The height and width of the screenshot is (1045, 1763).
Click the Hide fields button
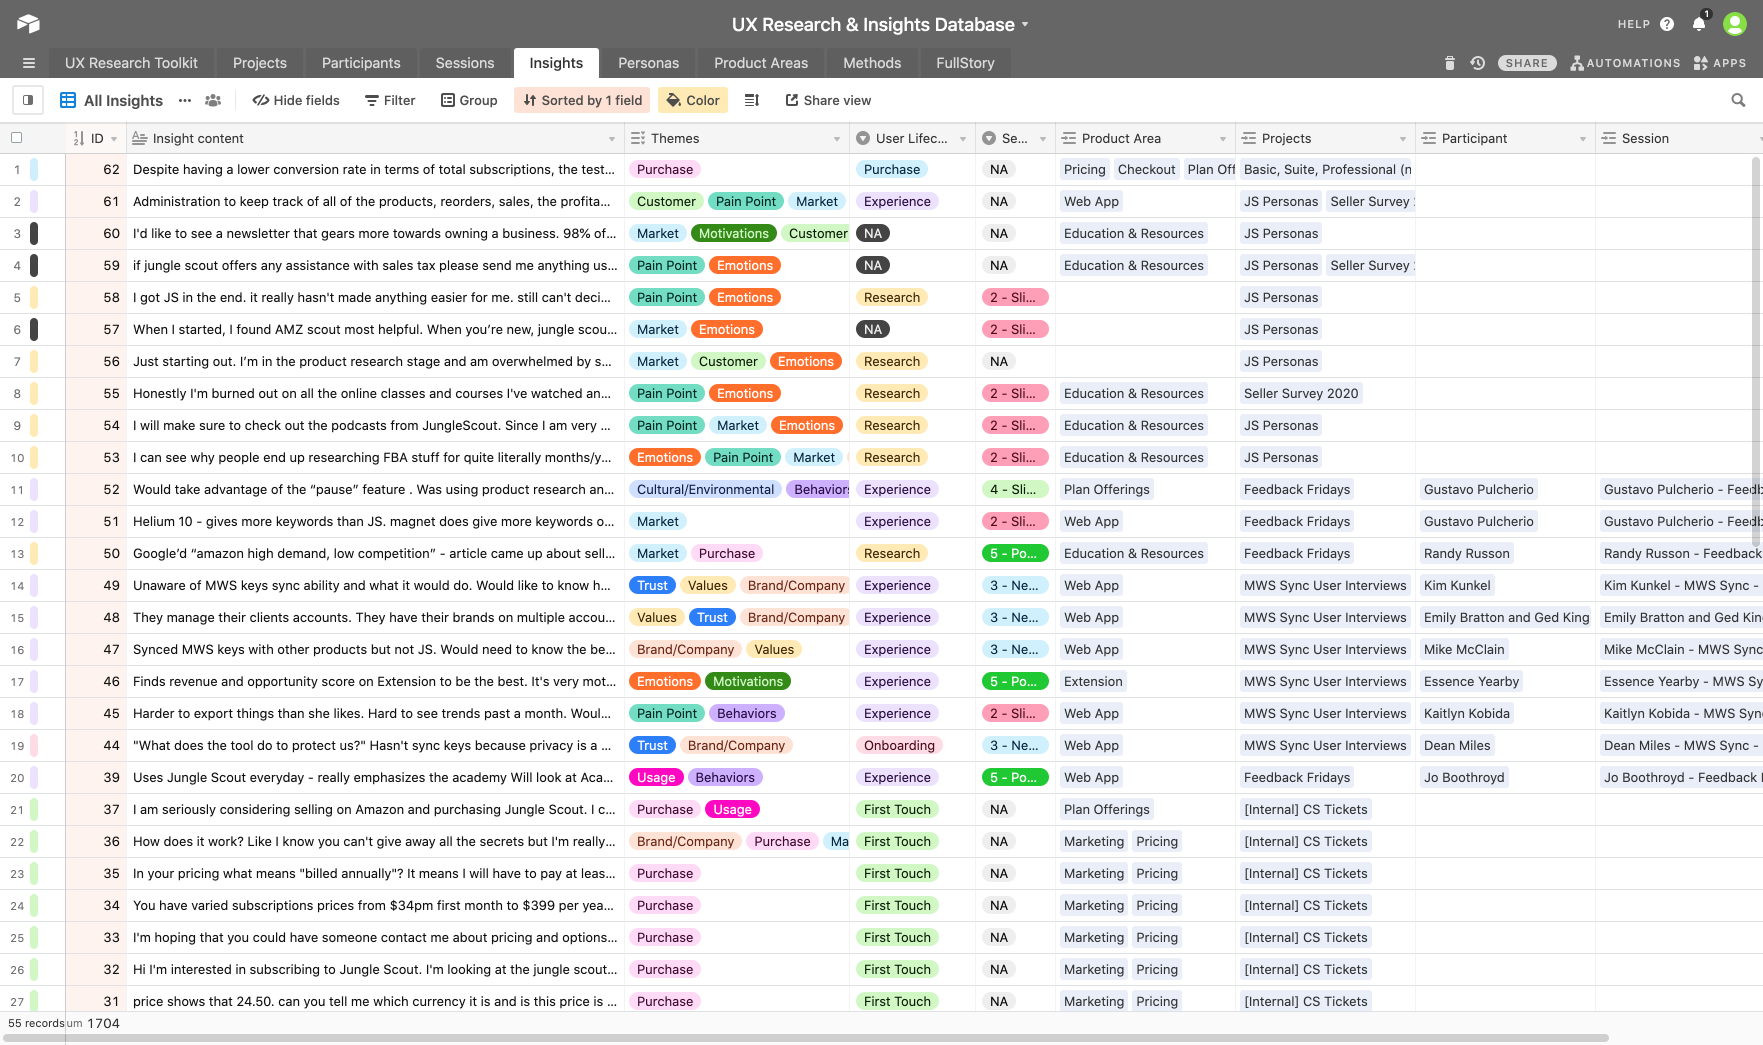[x=296, y=100]
